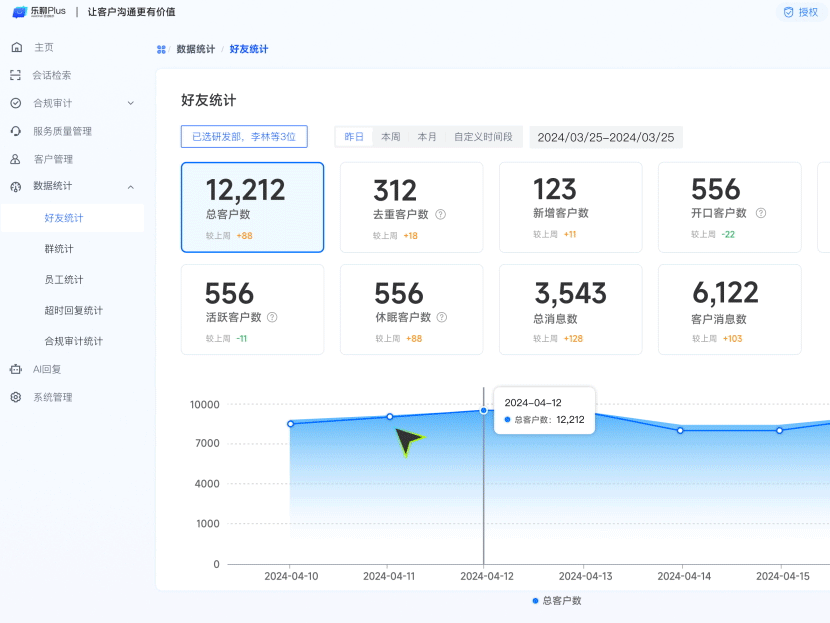
Task: Select the 新增客户数 123 card
Action: 571,207
